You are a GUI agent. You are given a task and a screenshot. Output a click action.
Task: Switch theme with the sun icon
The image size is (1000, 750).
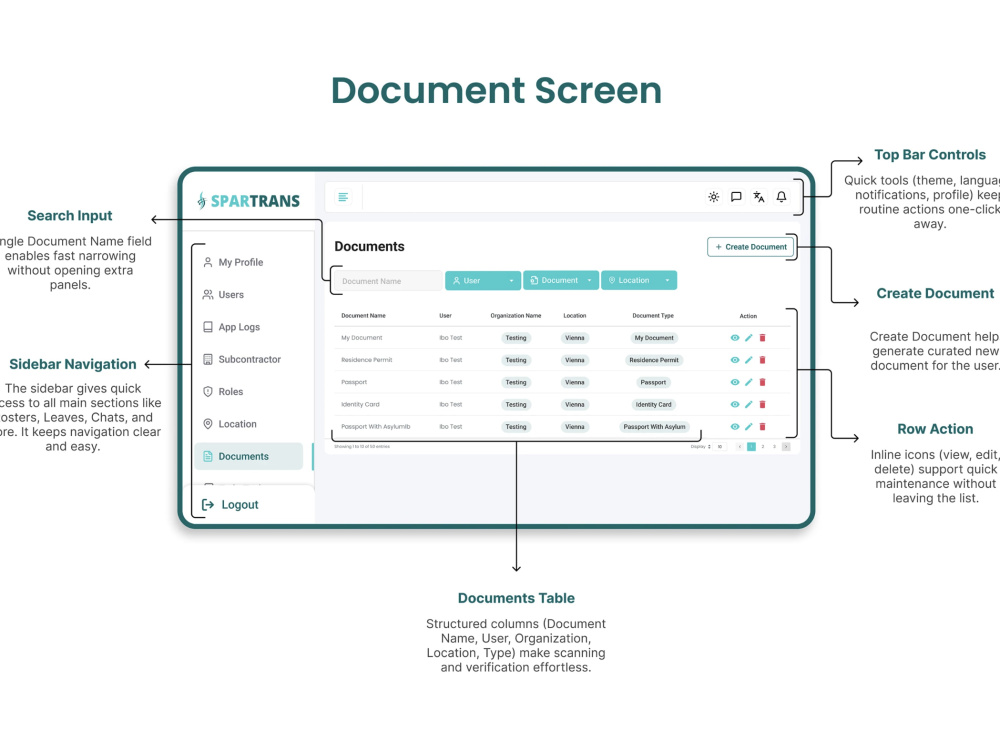714,197
